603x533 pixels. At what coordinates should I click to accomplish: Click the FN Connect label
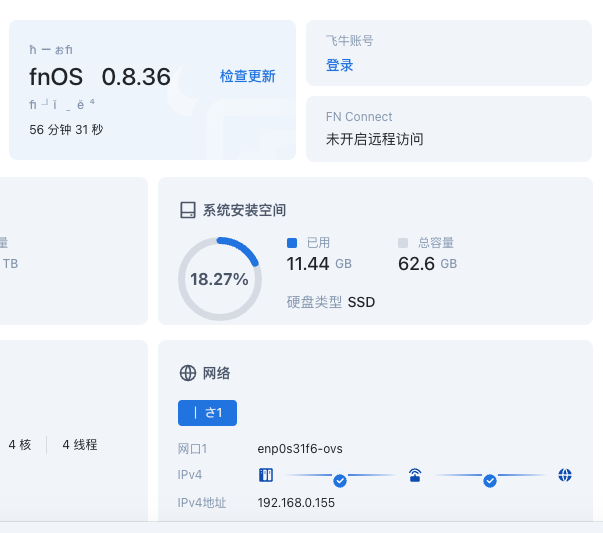[x=359, y=117]
